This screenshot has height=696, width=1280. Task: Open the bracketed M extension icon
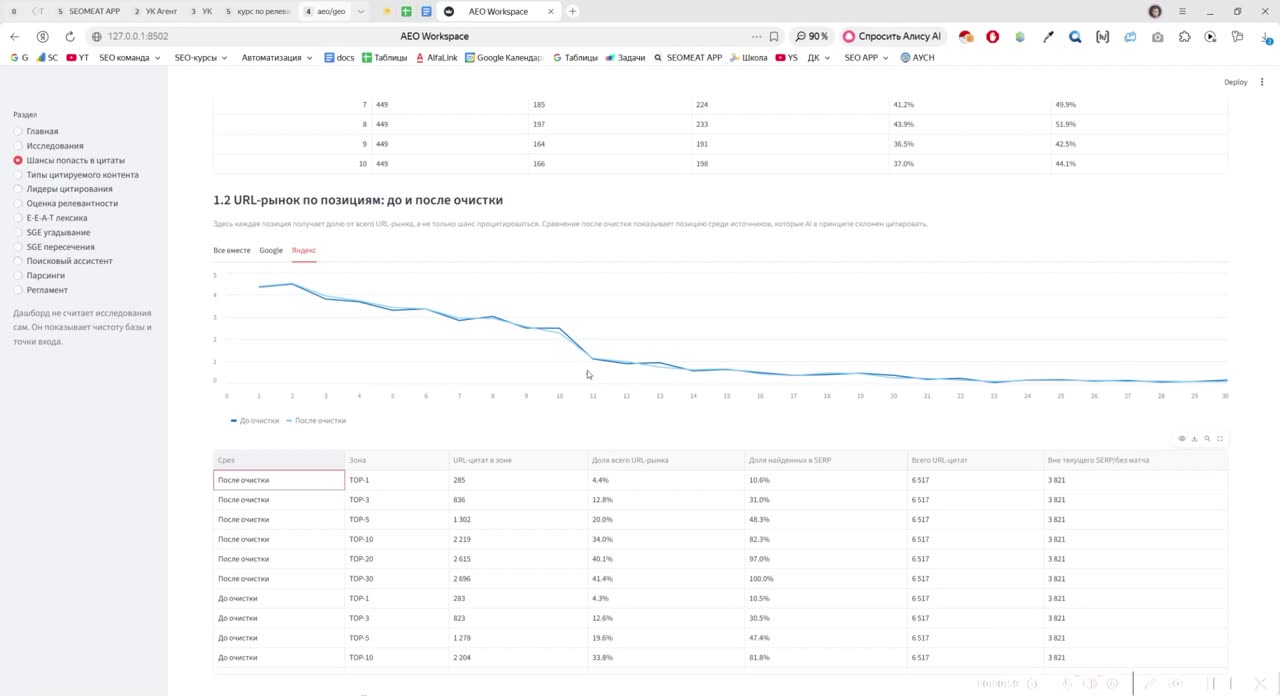[x=1102, y=36]
